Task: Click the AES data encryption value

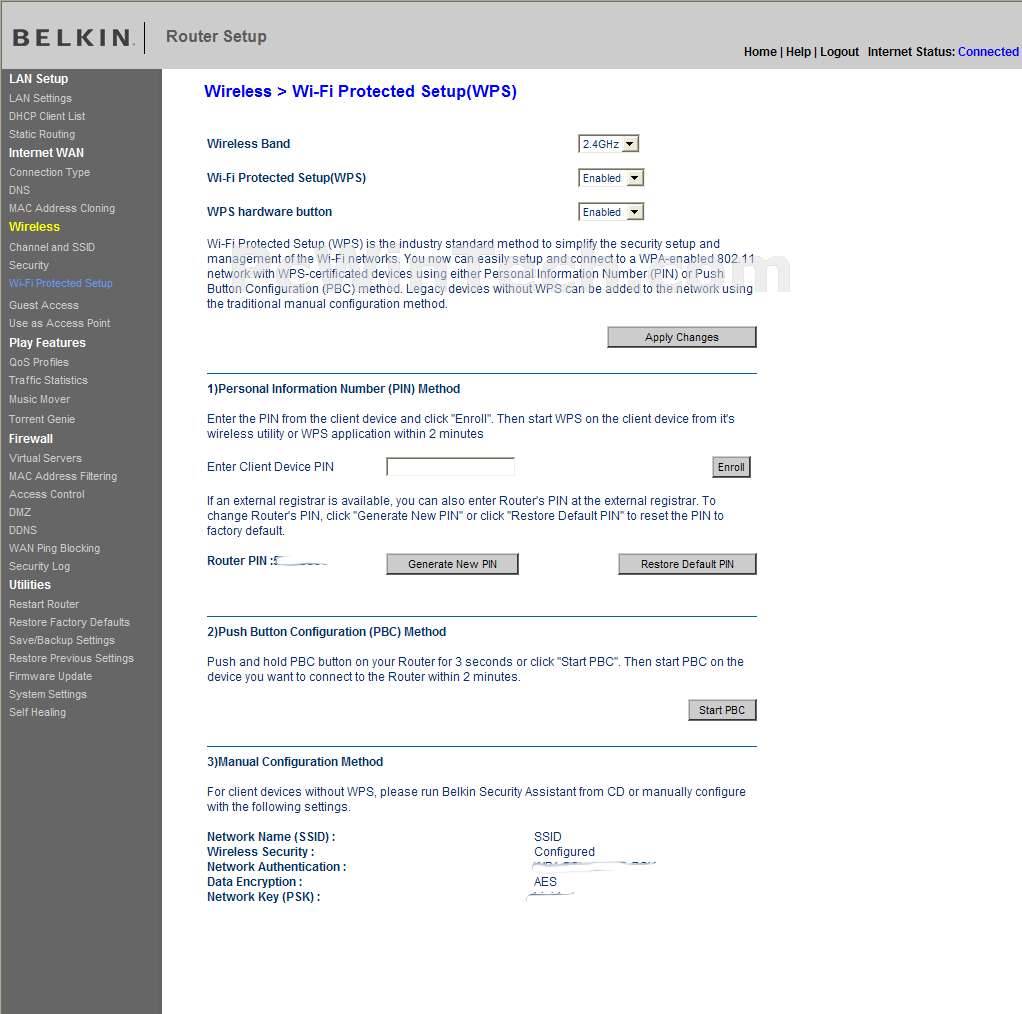Action: [x=546, y=882]
